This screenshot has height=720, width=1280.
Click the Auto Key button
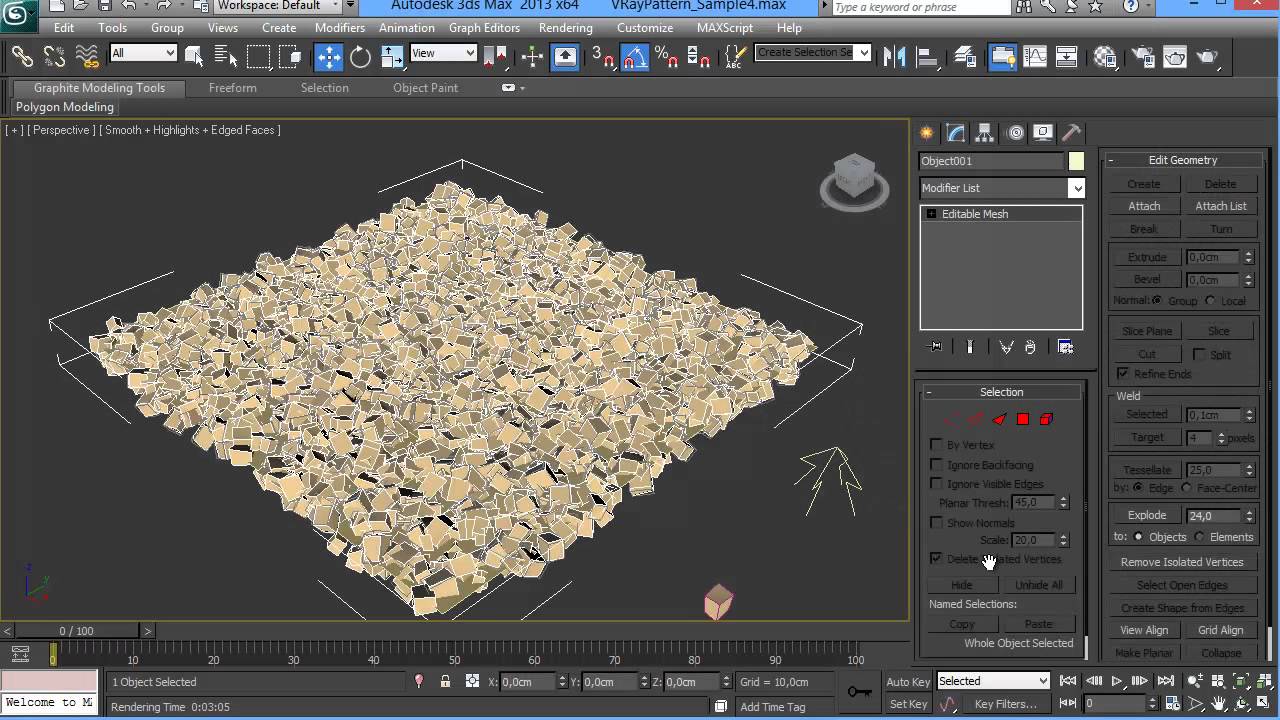click(908, 682)
